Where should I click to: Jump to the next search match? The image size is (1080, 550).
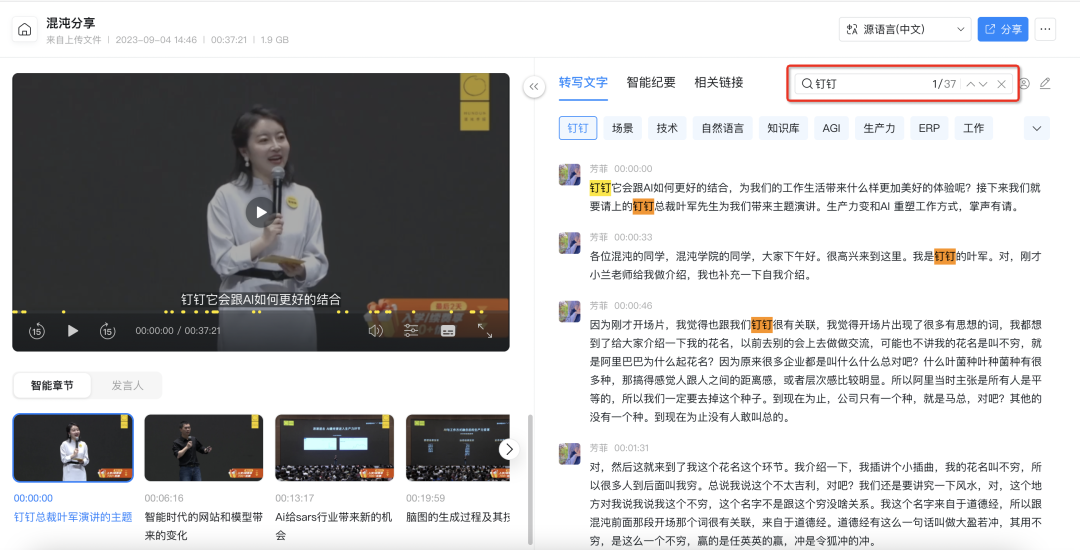(x=983, y=84)
